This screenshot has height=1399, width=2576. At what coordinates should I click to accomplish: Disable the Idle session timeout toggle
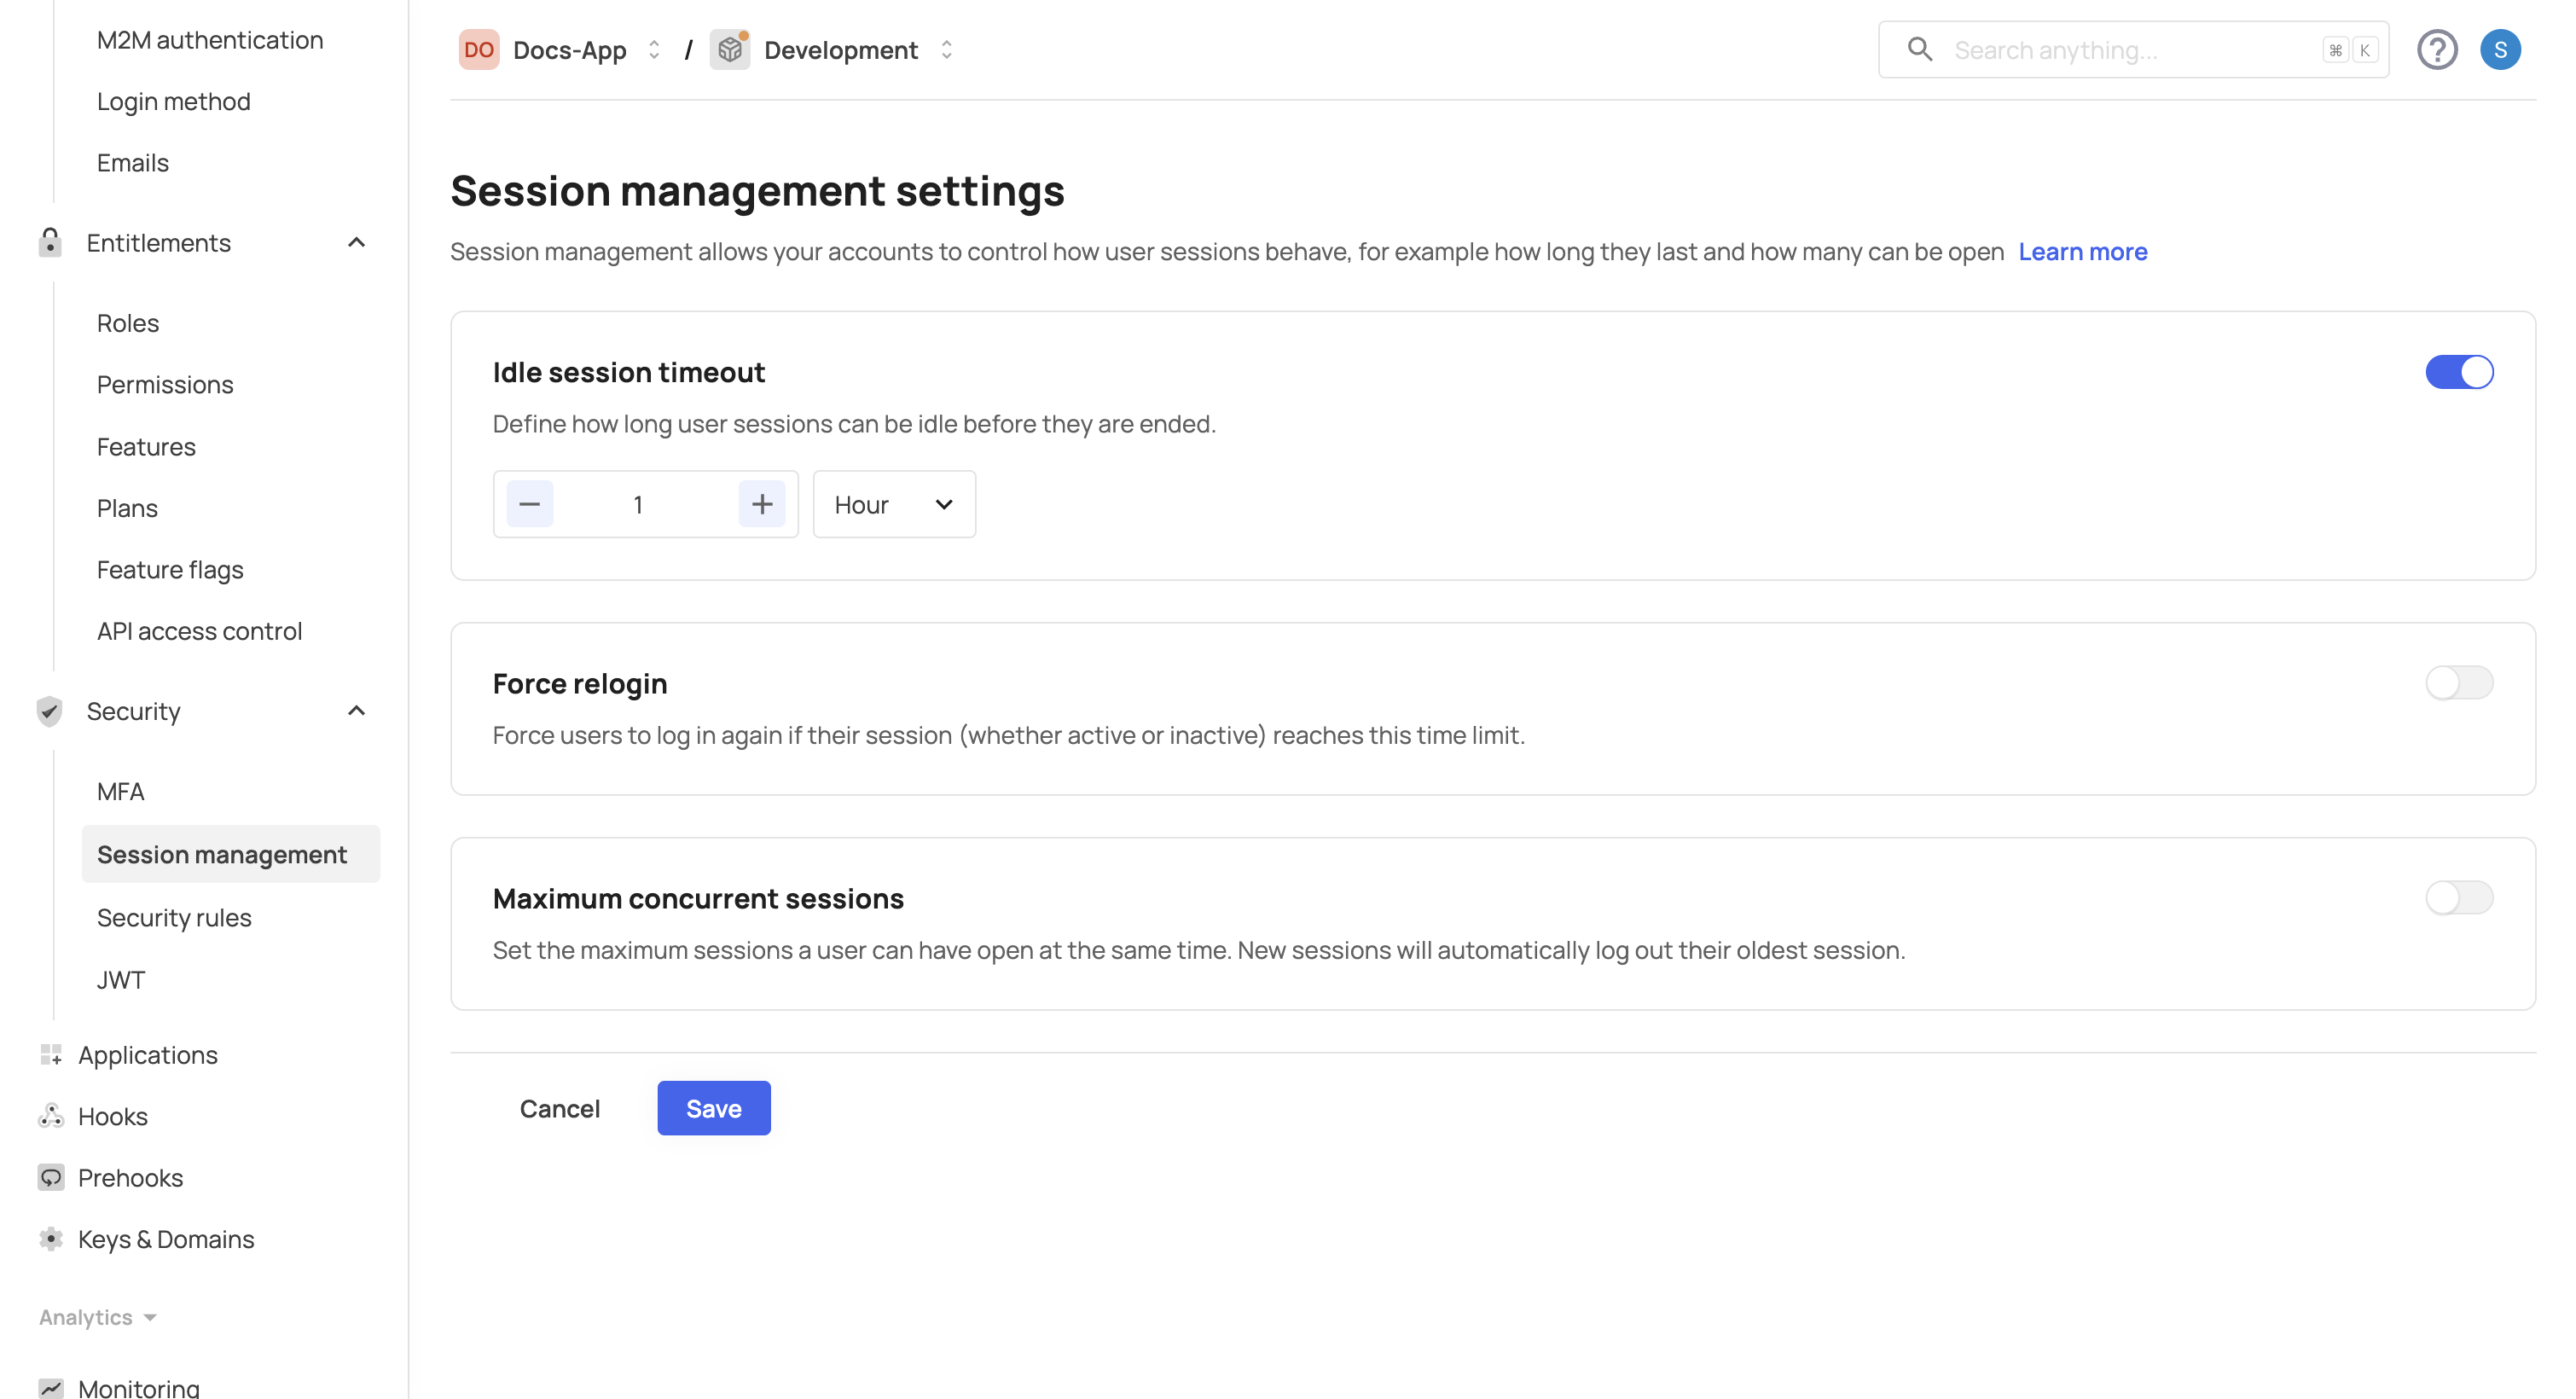(2458, 372)
